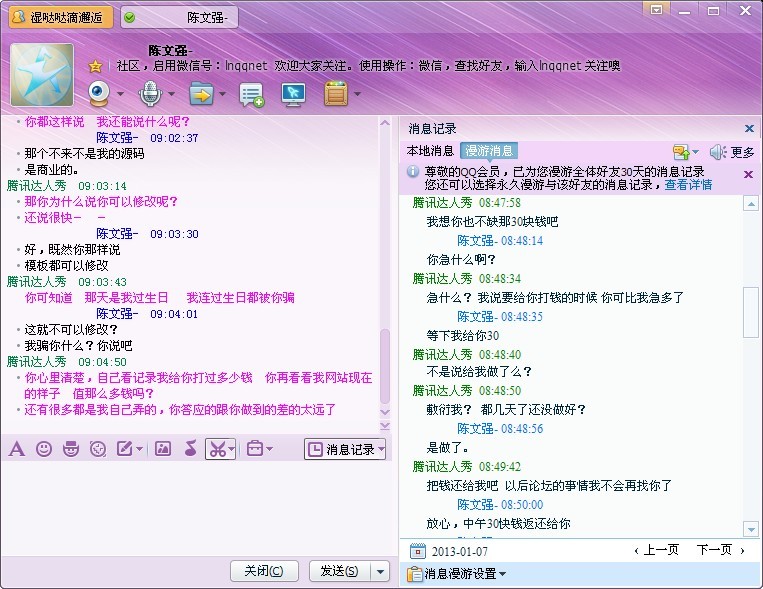
Task: Click history scrollbar up arrow
Action: (x=751, y=204)
